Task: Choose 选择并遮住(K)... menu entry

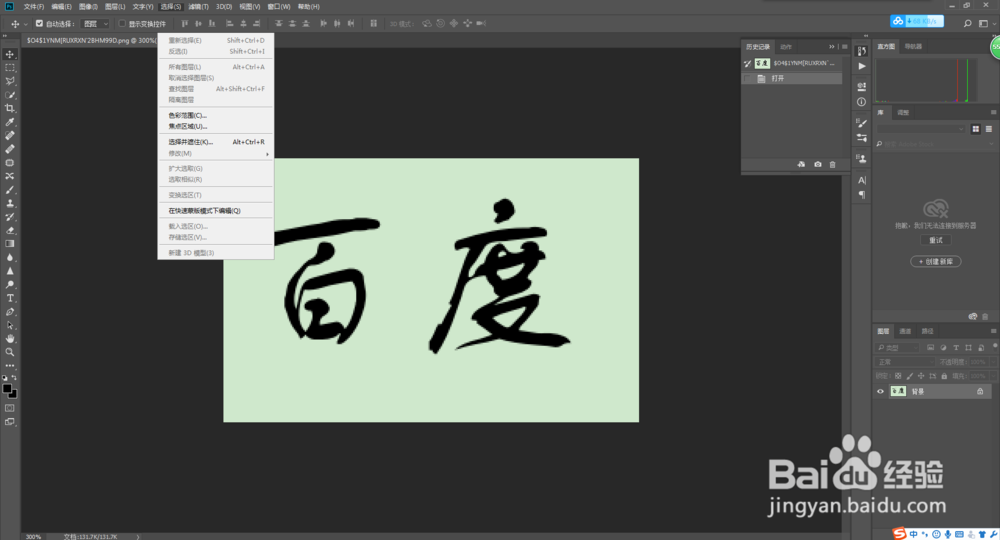Action: (216, 142)
